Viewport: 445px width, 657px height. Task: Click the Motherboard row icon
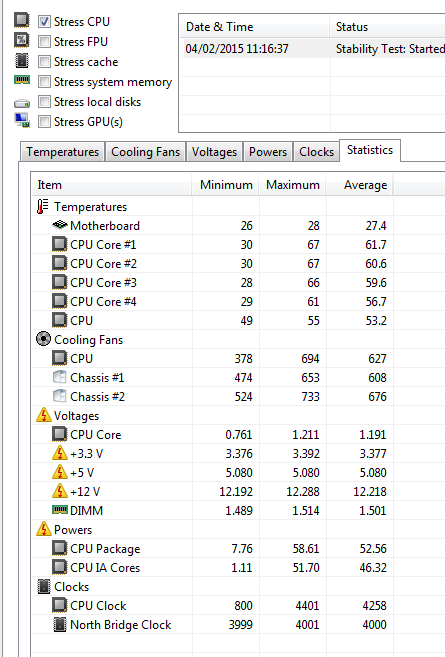60,225
